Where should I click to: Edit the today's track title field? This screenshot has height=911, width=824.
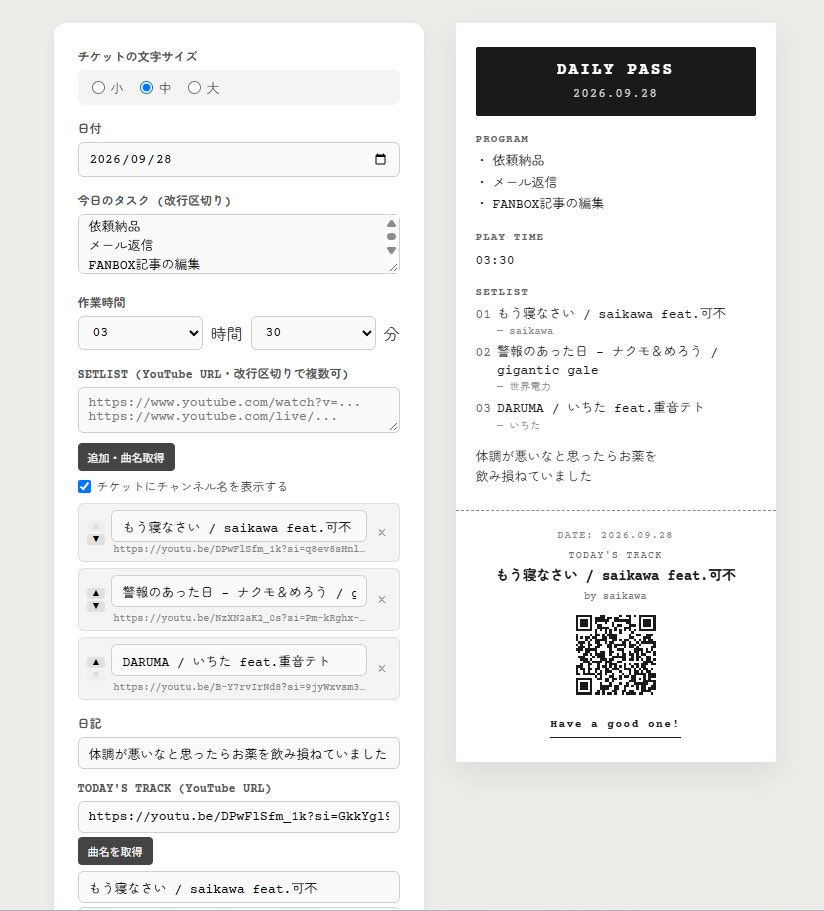239,887
